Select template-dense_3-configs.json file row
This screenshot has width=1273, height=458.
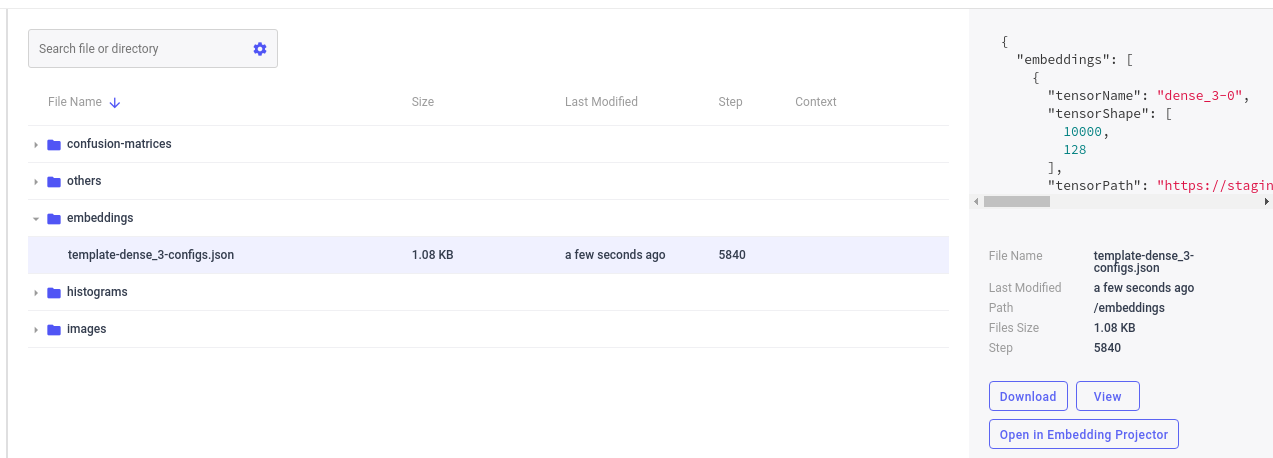(151, 255)
